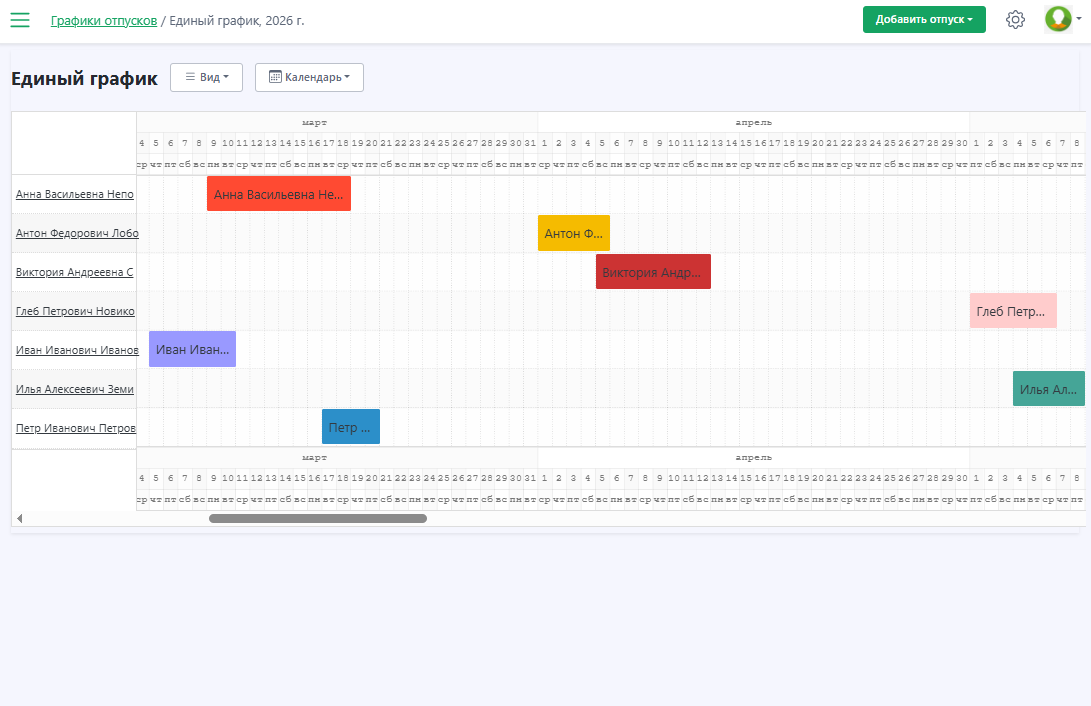
Task: Open employee link 'Петр Иванович Петров'
Action: [76, 428]
